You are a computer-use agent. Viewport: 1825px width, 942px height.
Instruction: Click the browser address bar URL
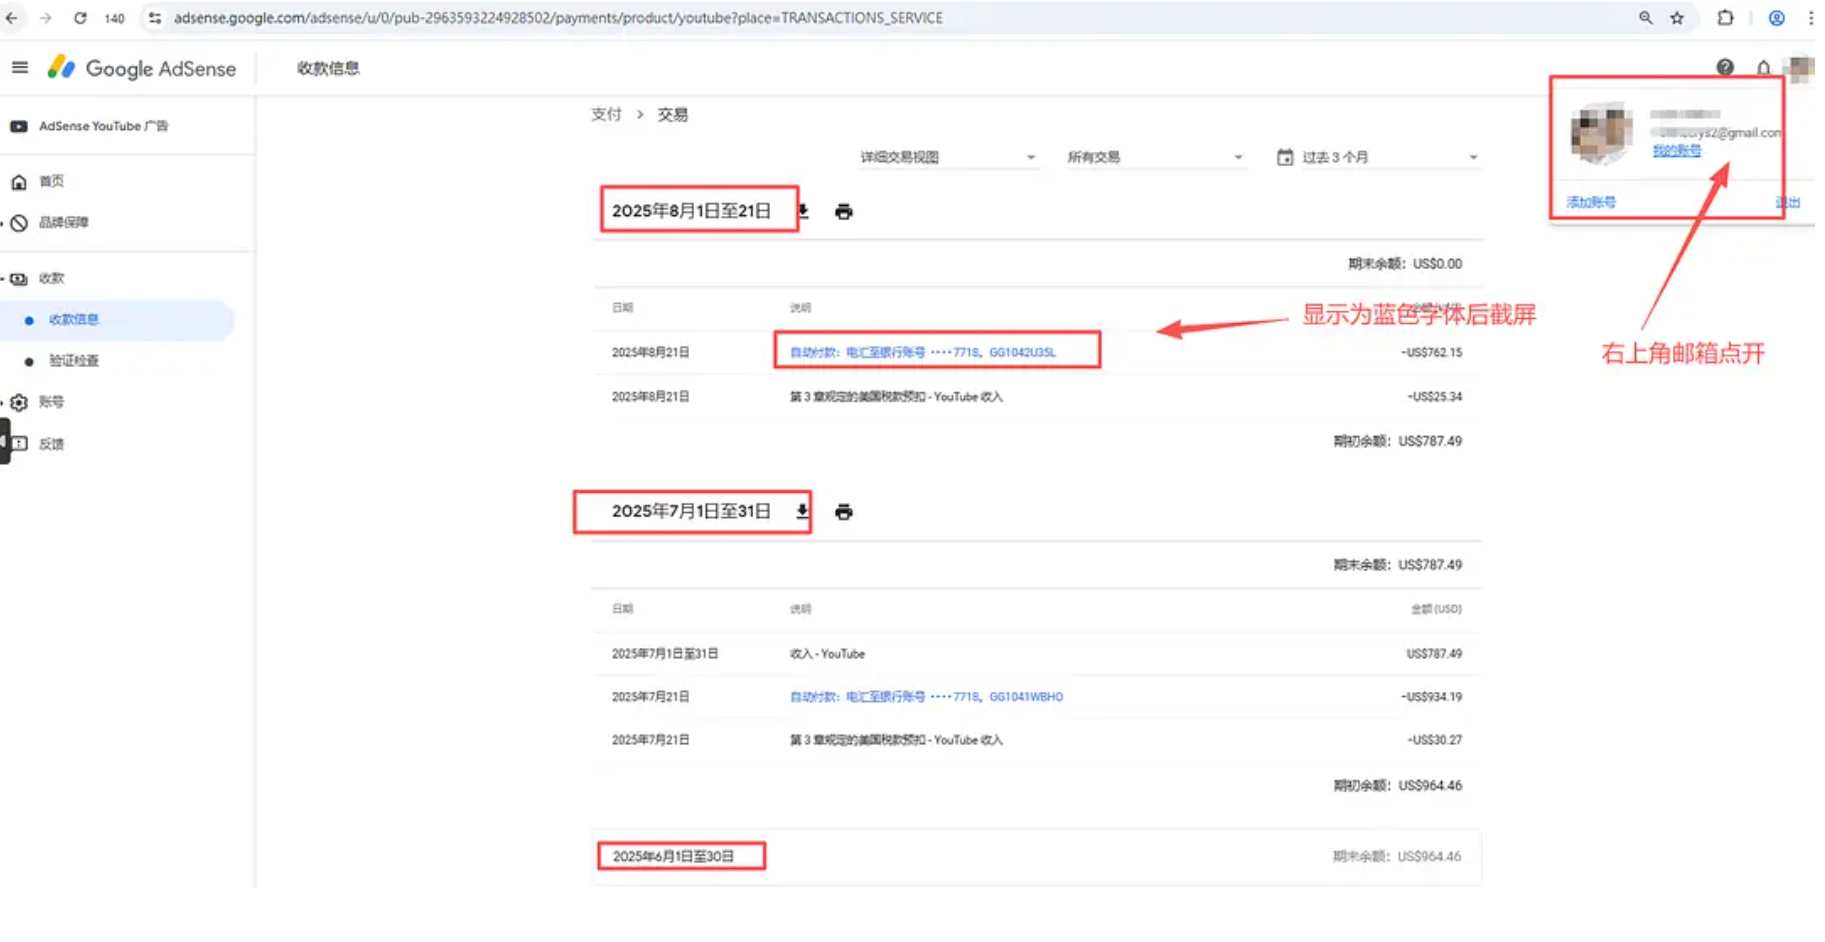click(558, 18)
